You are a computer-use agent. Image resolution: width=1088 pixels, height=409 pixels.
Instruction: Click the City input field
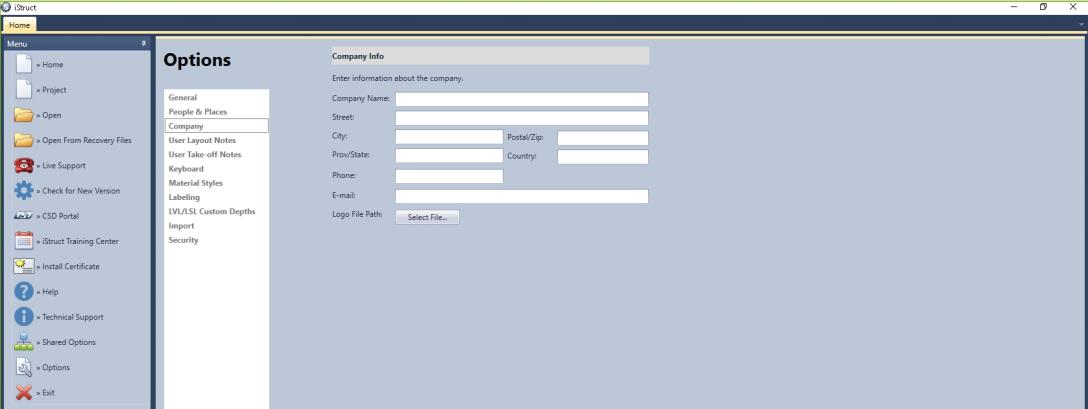click(x=449, y=137)
